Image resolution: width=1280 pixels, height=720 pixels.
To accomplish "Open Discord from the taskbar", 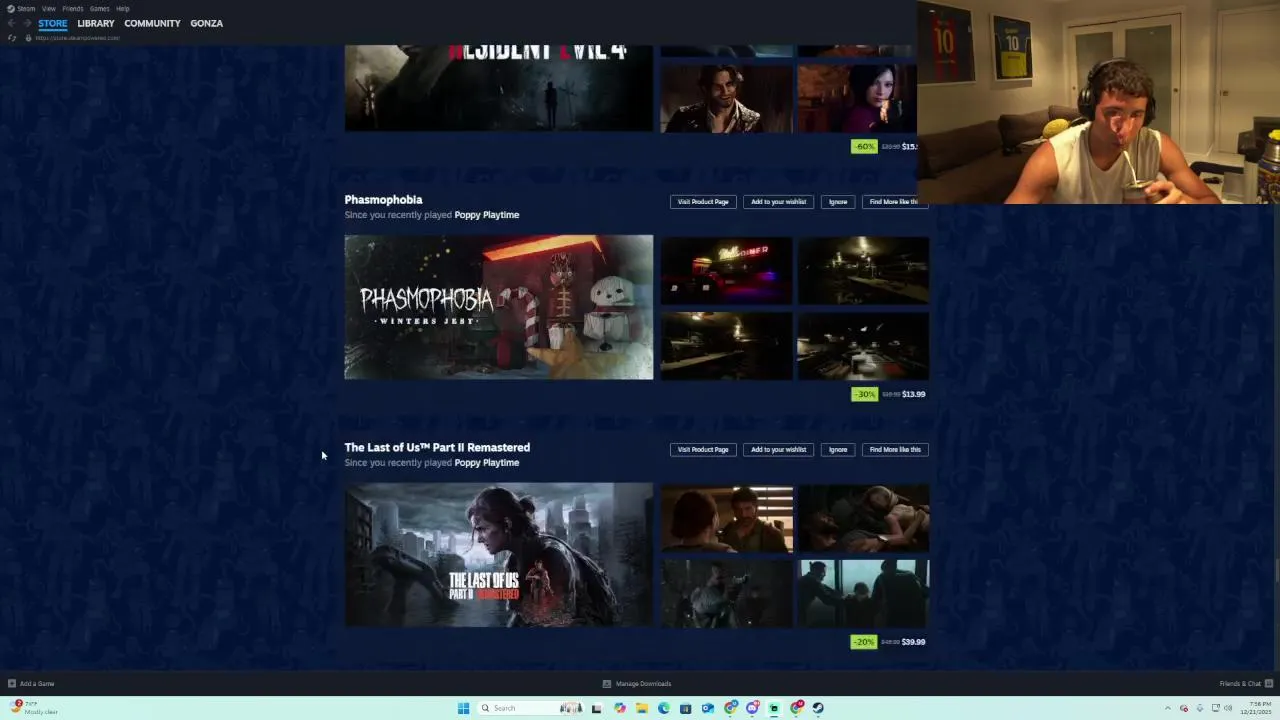I will coord(752,708).
